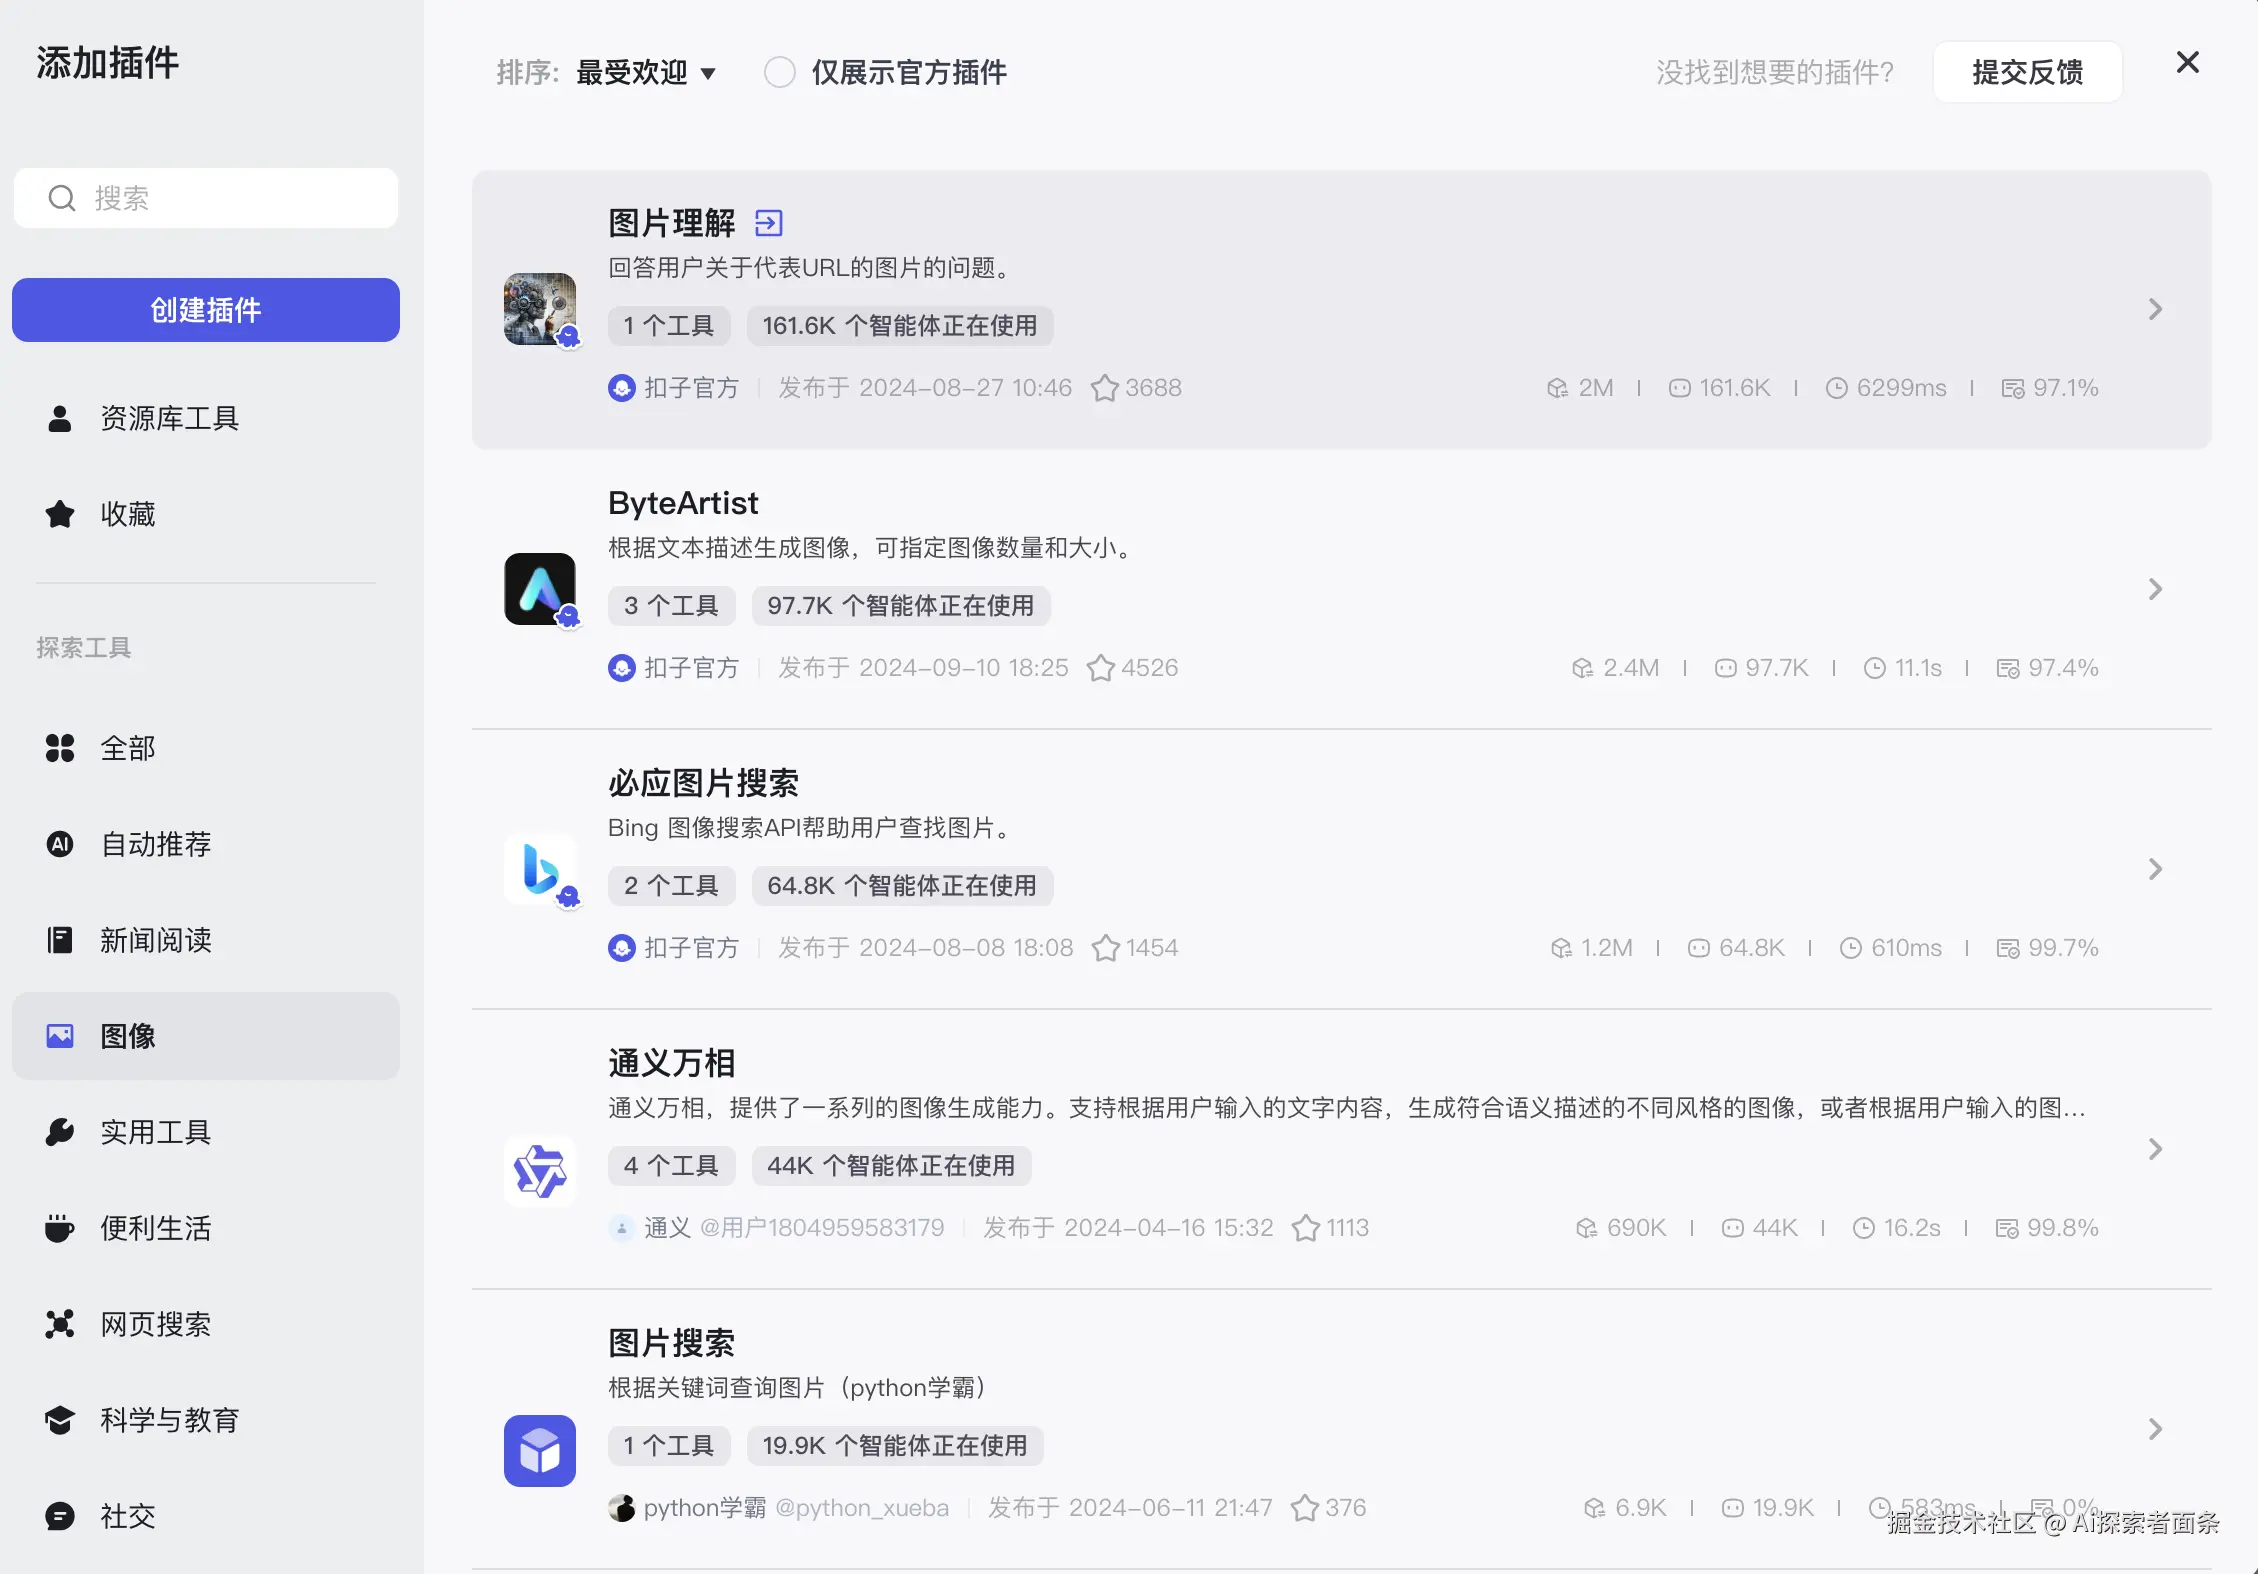
Task: Enable the 仅展示官方插件 radio option
Action: 779,72
